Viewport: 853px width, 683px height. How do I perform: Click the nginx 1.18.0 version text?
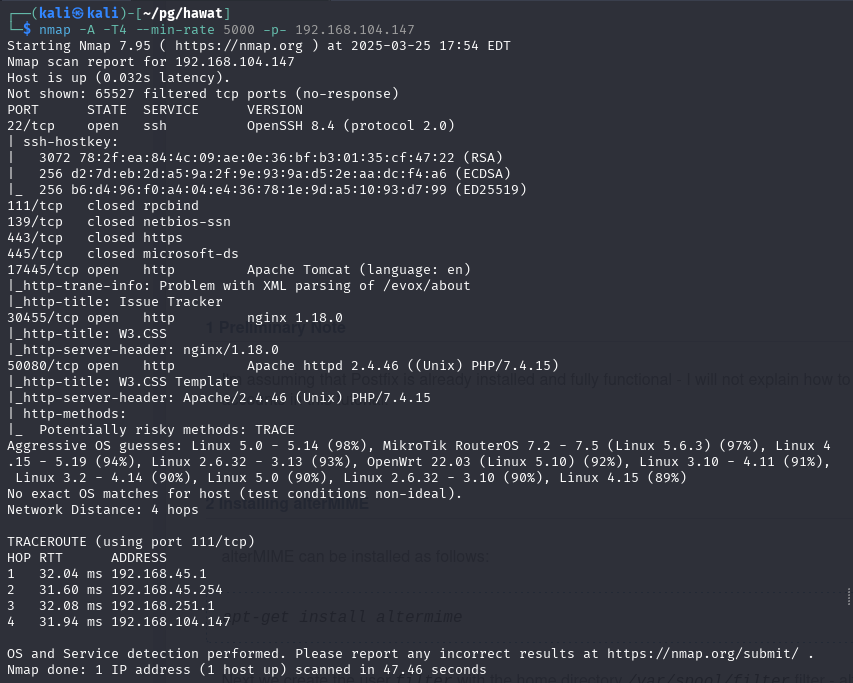(x=295, y=318)
